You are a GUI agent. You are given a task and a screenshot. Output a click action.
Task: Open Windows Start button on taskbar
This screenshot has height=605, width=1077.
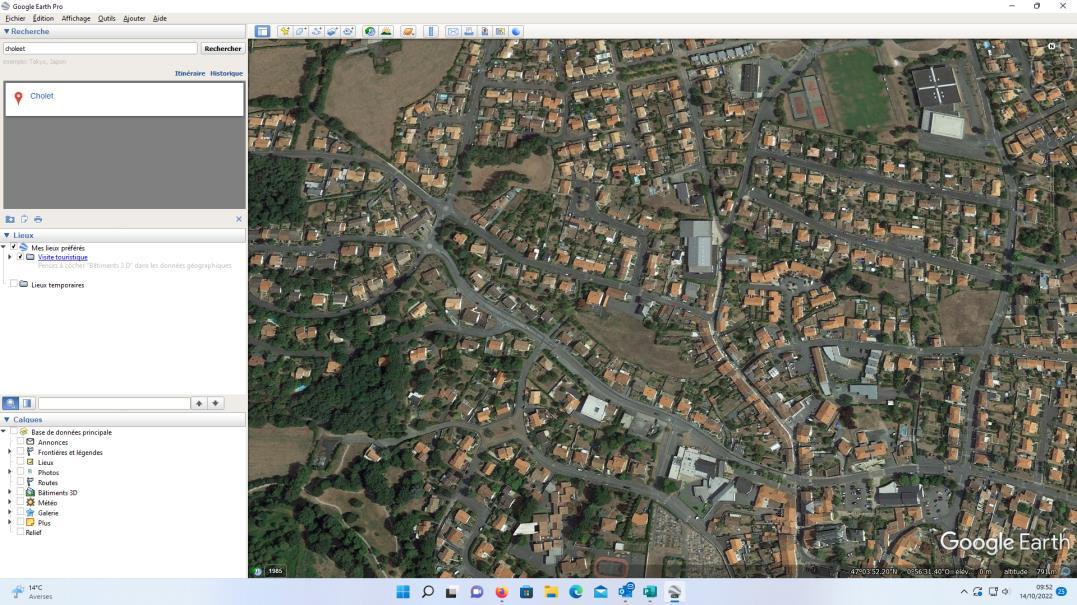point(403,592)
